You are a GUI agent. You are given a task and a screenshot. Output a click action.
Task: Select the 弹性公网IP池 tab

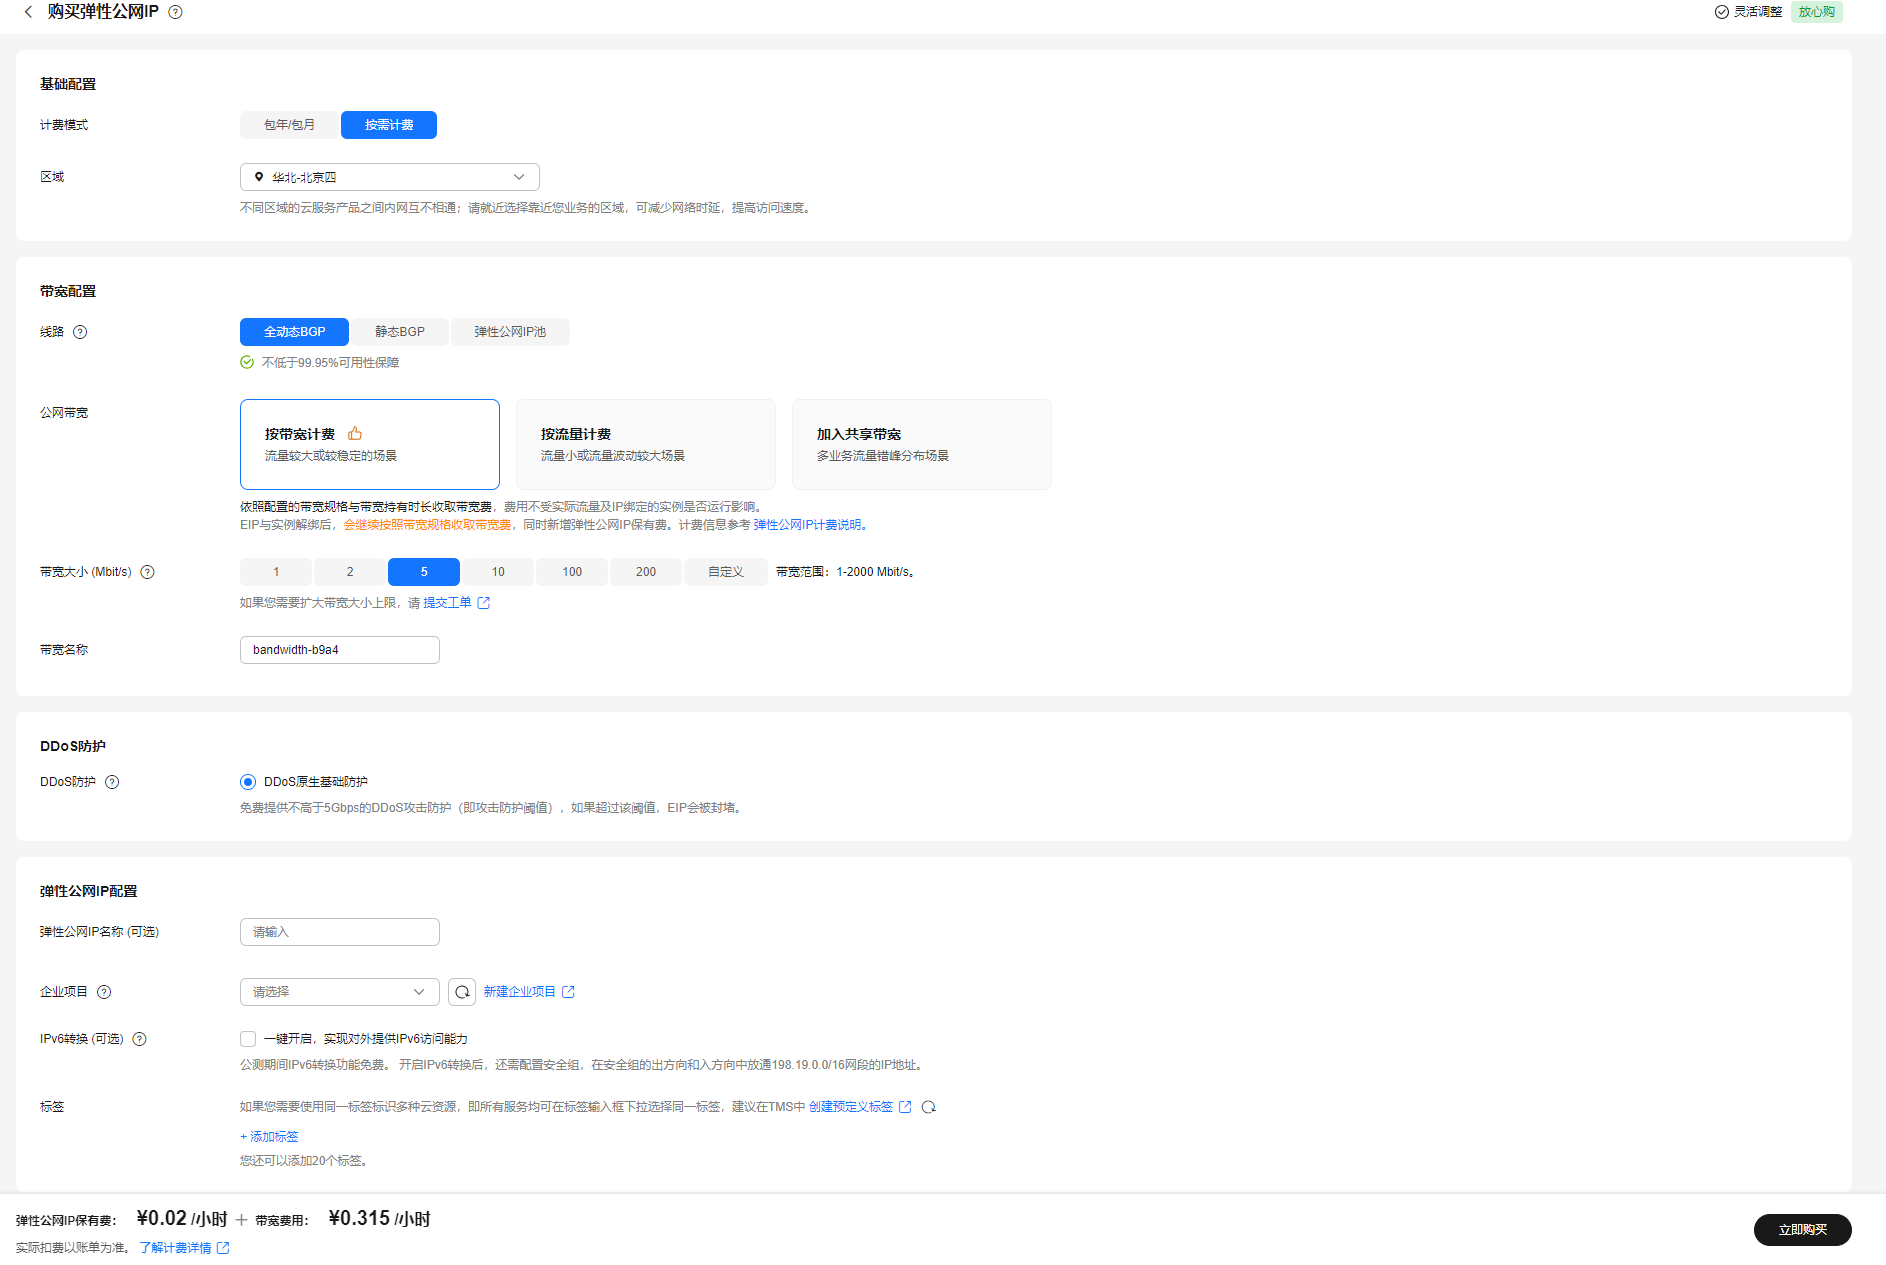(510, 332)
